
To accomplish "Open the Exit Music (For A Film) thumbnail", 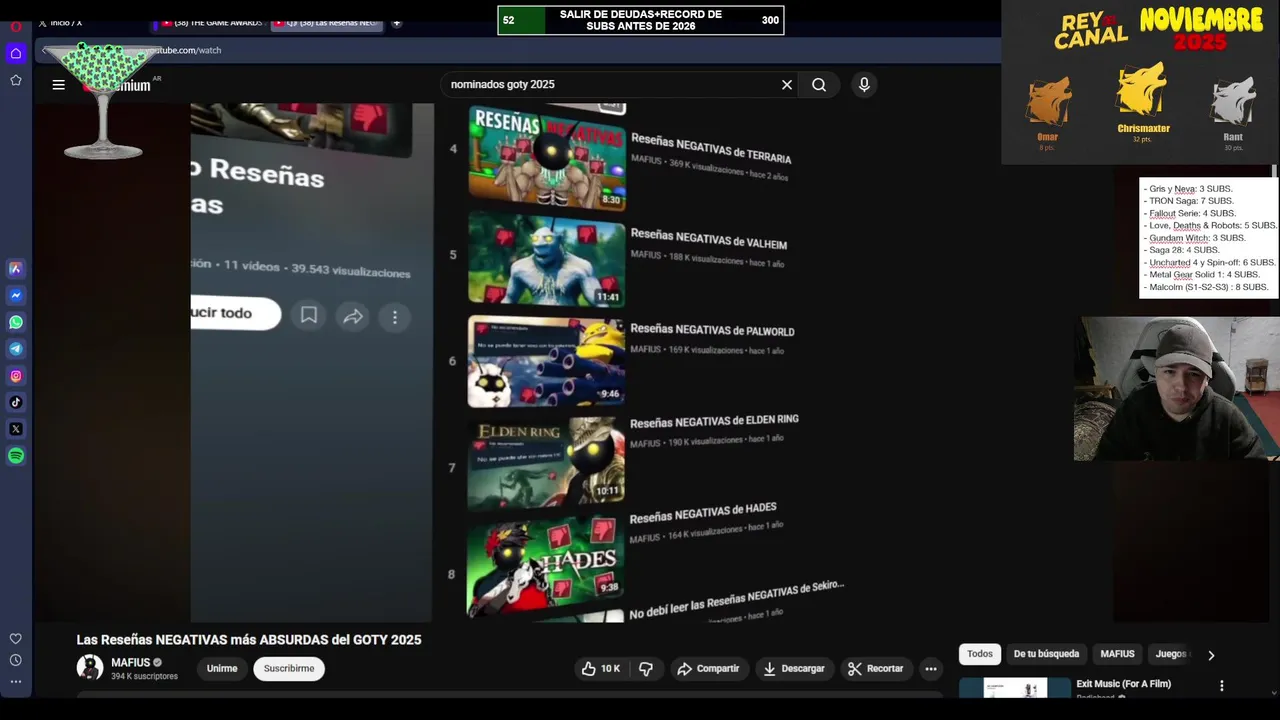I will point(1014,688).
